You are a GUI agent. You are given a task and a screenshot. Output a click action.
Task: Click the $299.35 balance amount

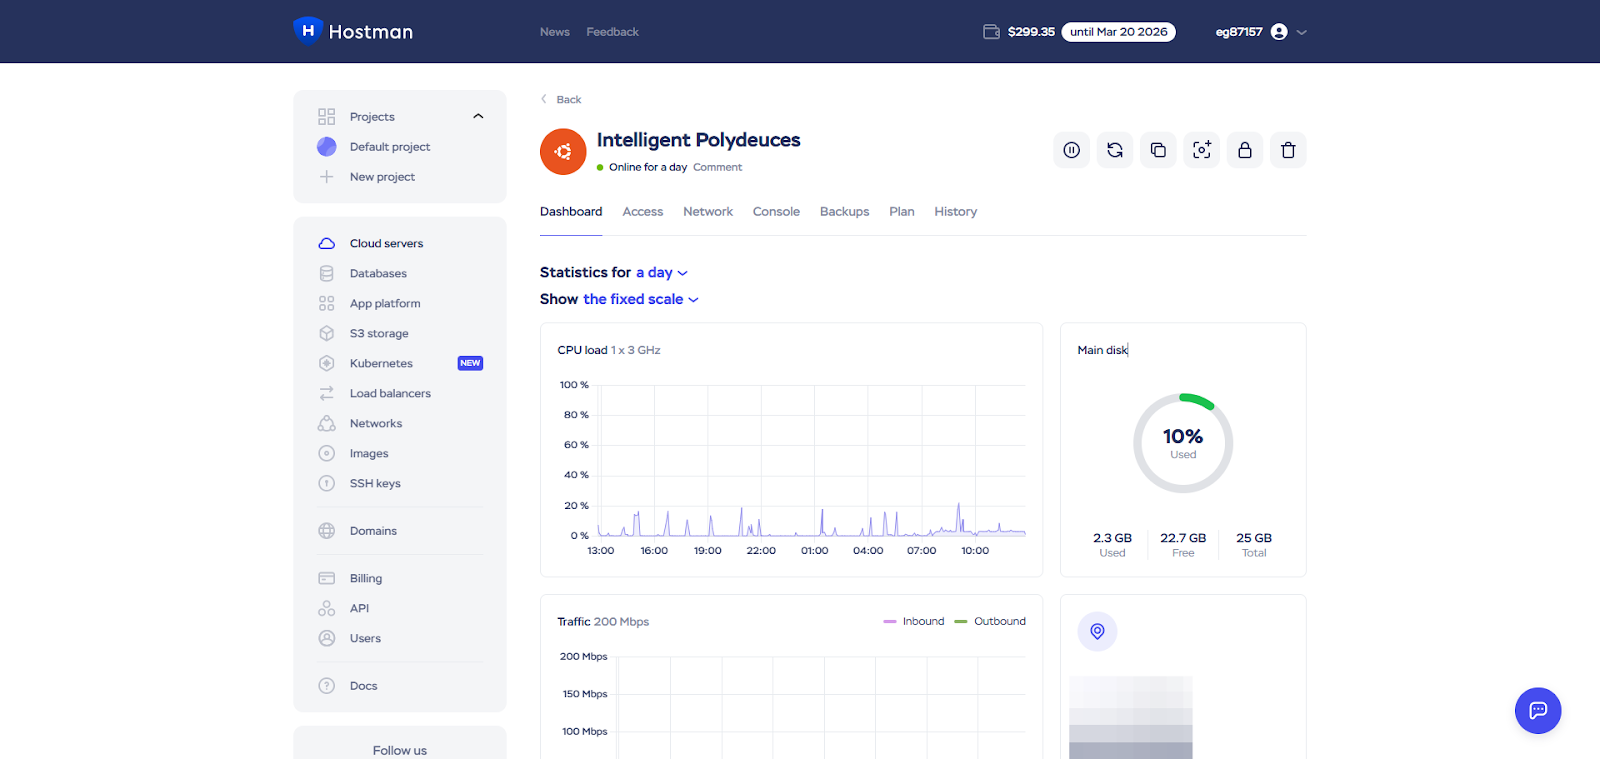pos(1031,32)
